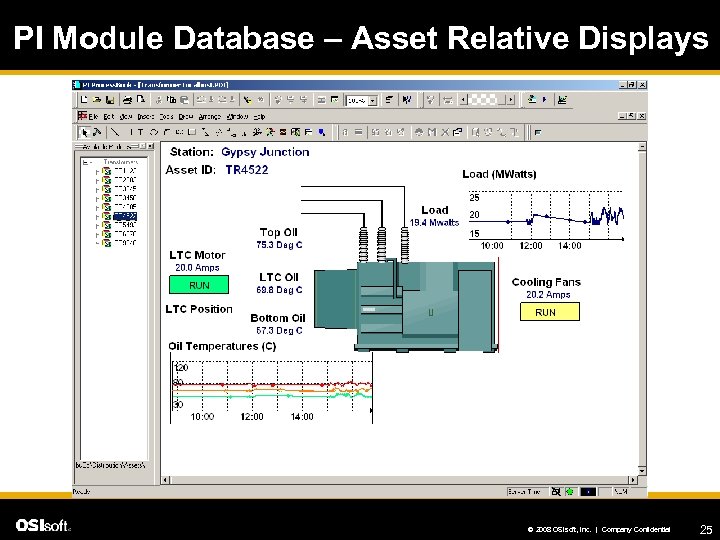Screen dimensions: 720x540
Task: Open the Help menu
Action: click(259, 117)
